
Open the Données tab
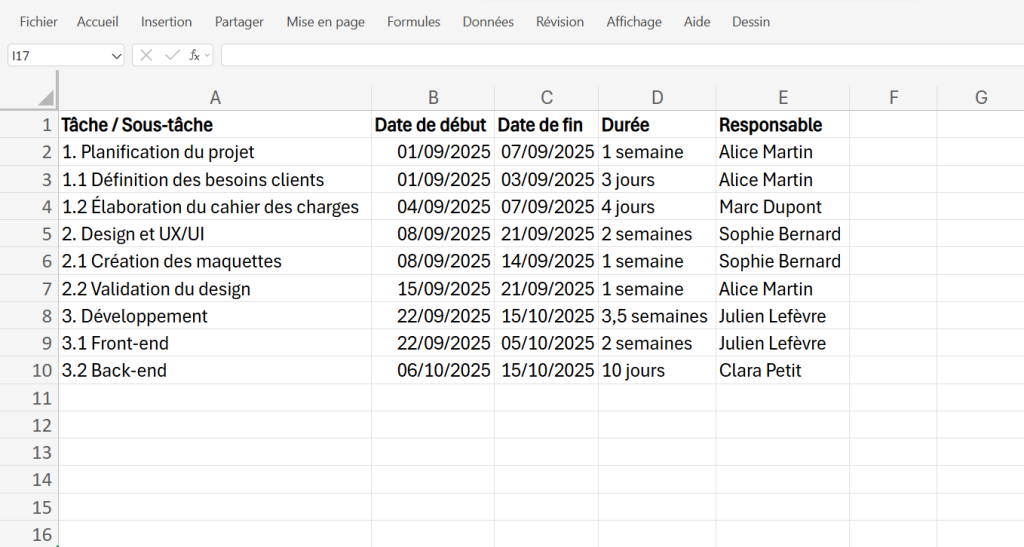(488, 22)
